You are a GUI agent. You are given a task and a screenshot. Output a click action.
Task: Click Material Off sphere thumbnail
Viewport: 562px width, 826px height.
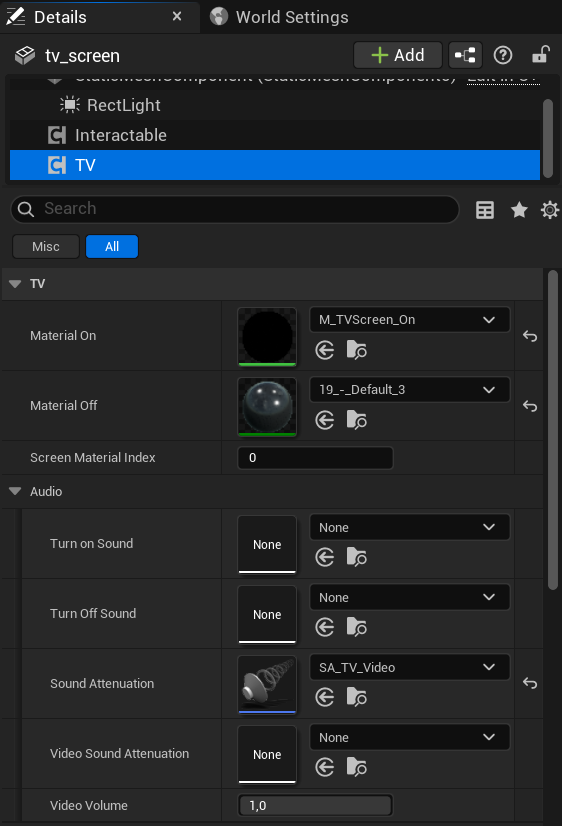(x=267, y=407)
